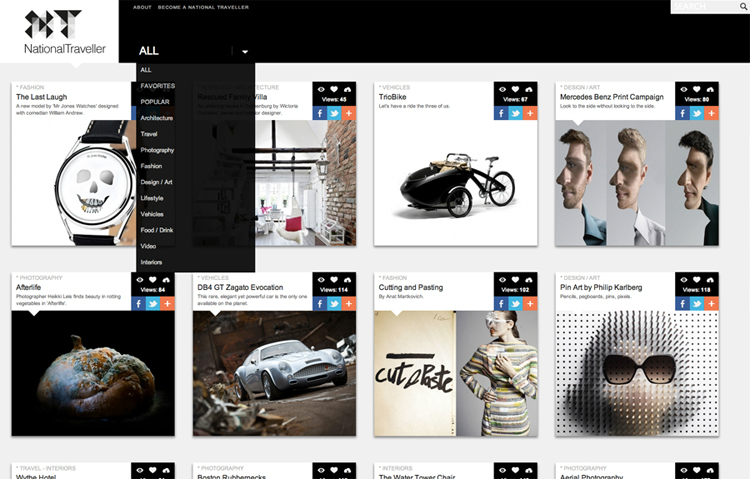This screenshot has height=479, width=750.
Task: Share Cutting and Pasting on Facebook
Action: 501,304
